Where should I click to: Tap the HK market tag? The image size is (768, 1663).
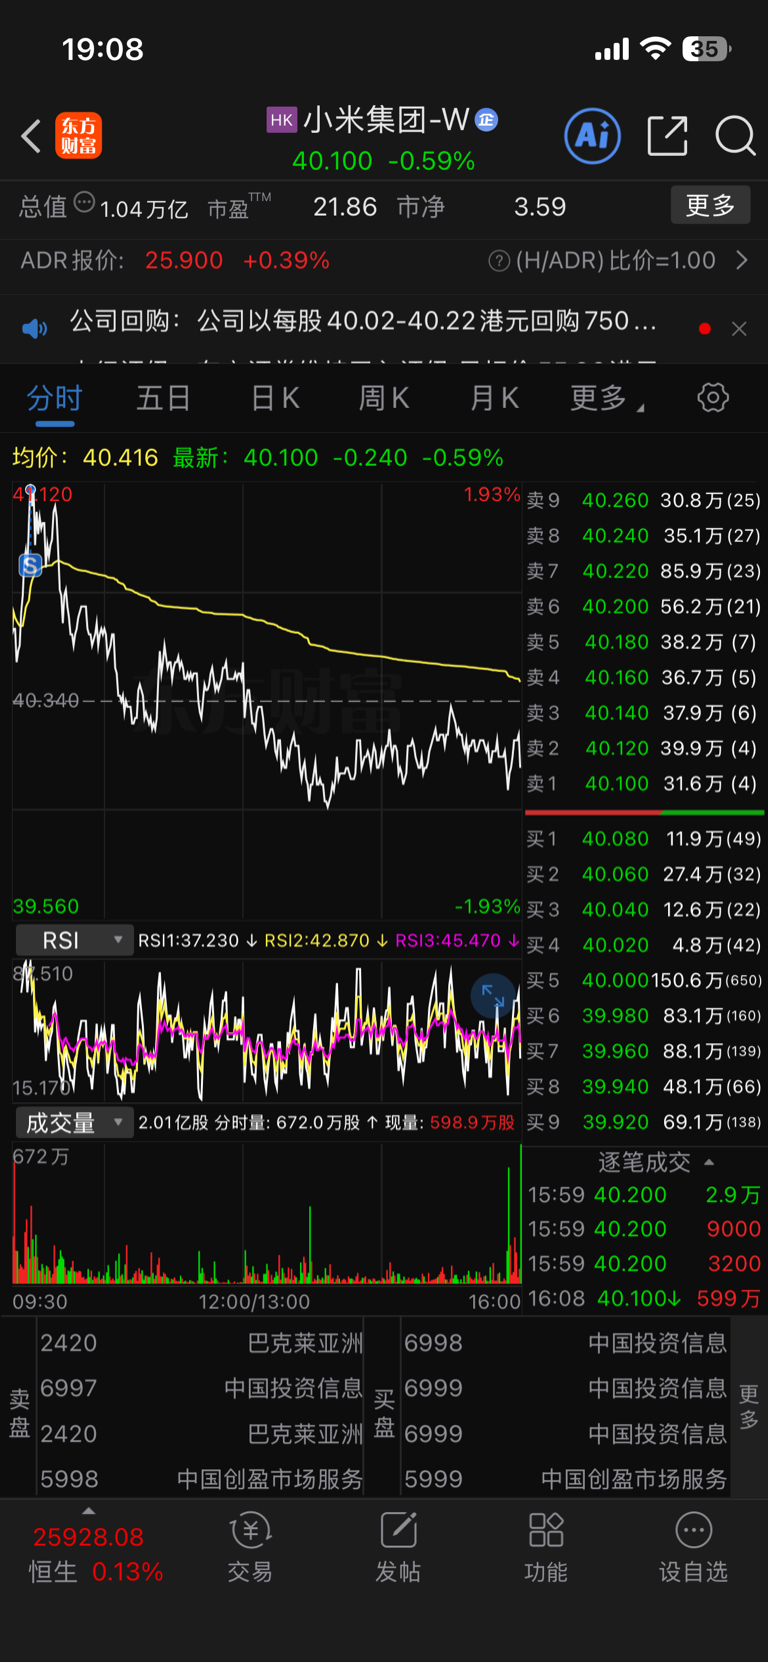281,120
